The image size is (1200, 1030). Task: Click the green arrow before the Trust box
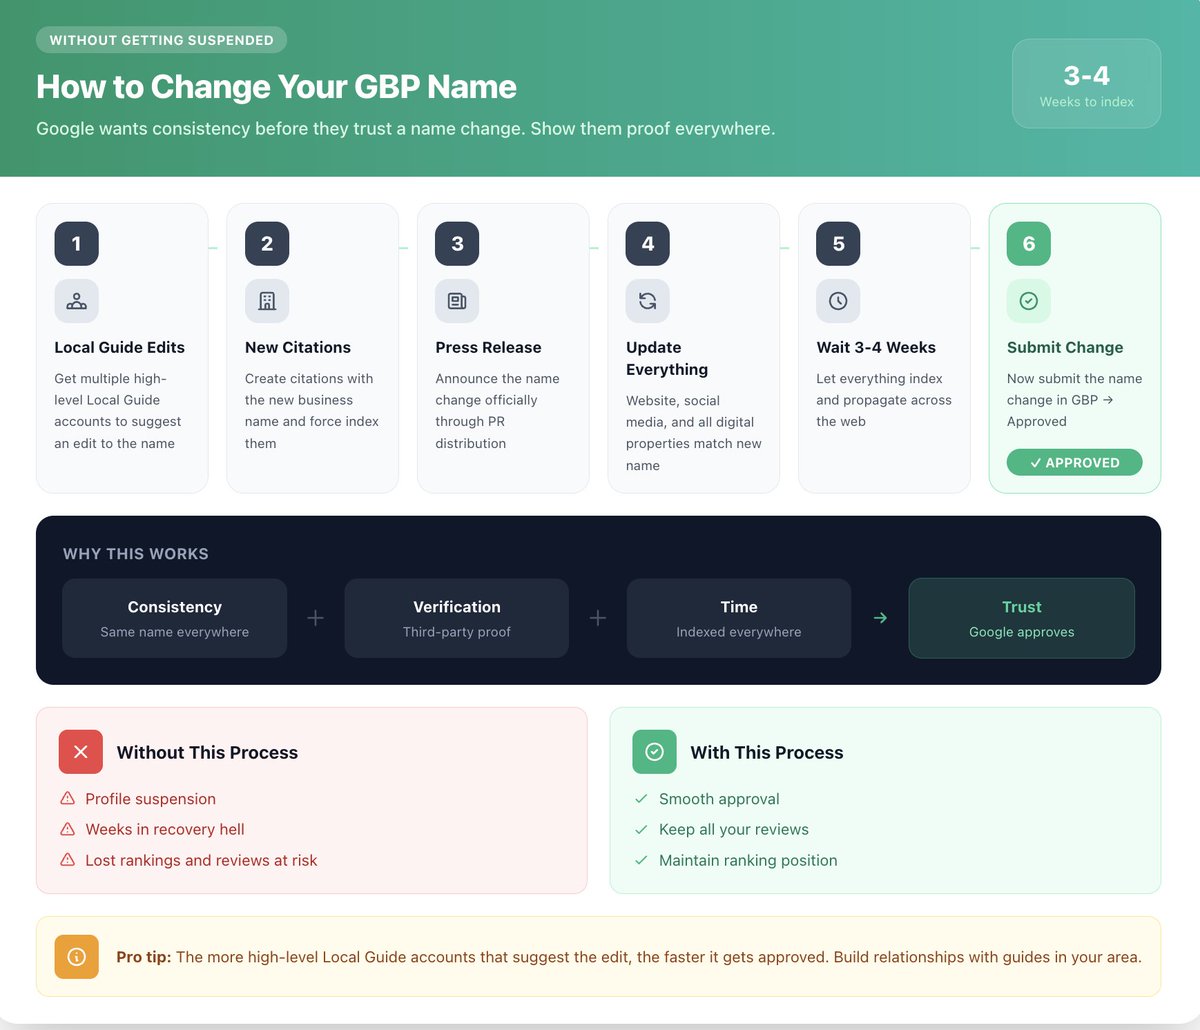point(880,618)
